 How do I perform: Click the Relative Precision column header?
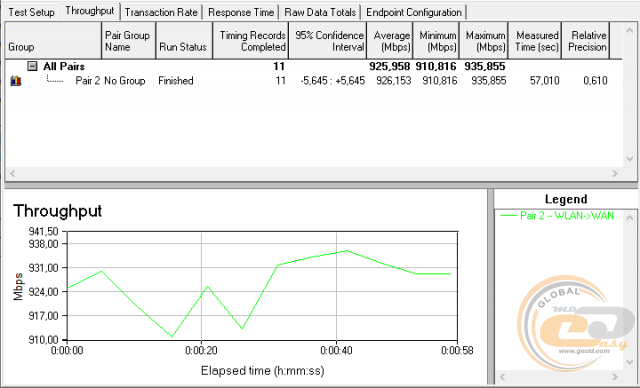point(586,41)
